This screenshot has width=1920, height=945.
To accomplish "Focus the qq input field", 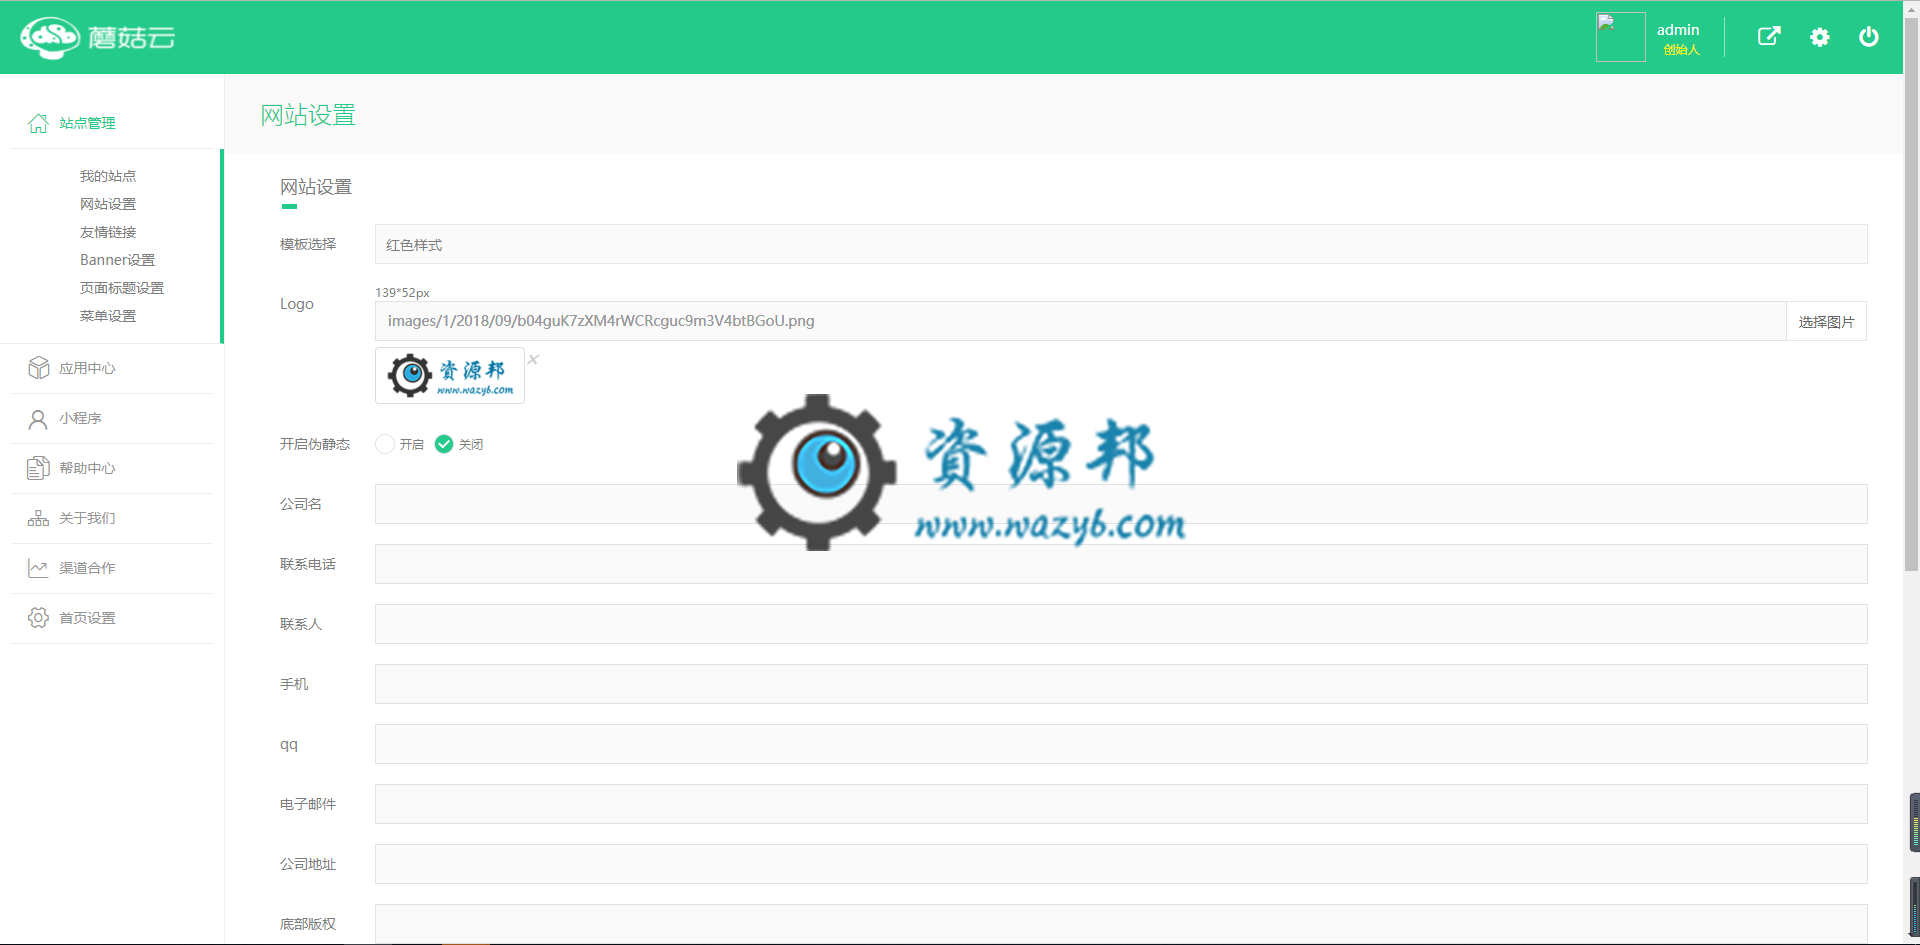I will pyautogui.click(x=1121, y=744).
